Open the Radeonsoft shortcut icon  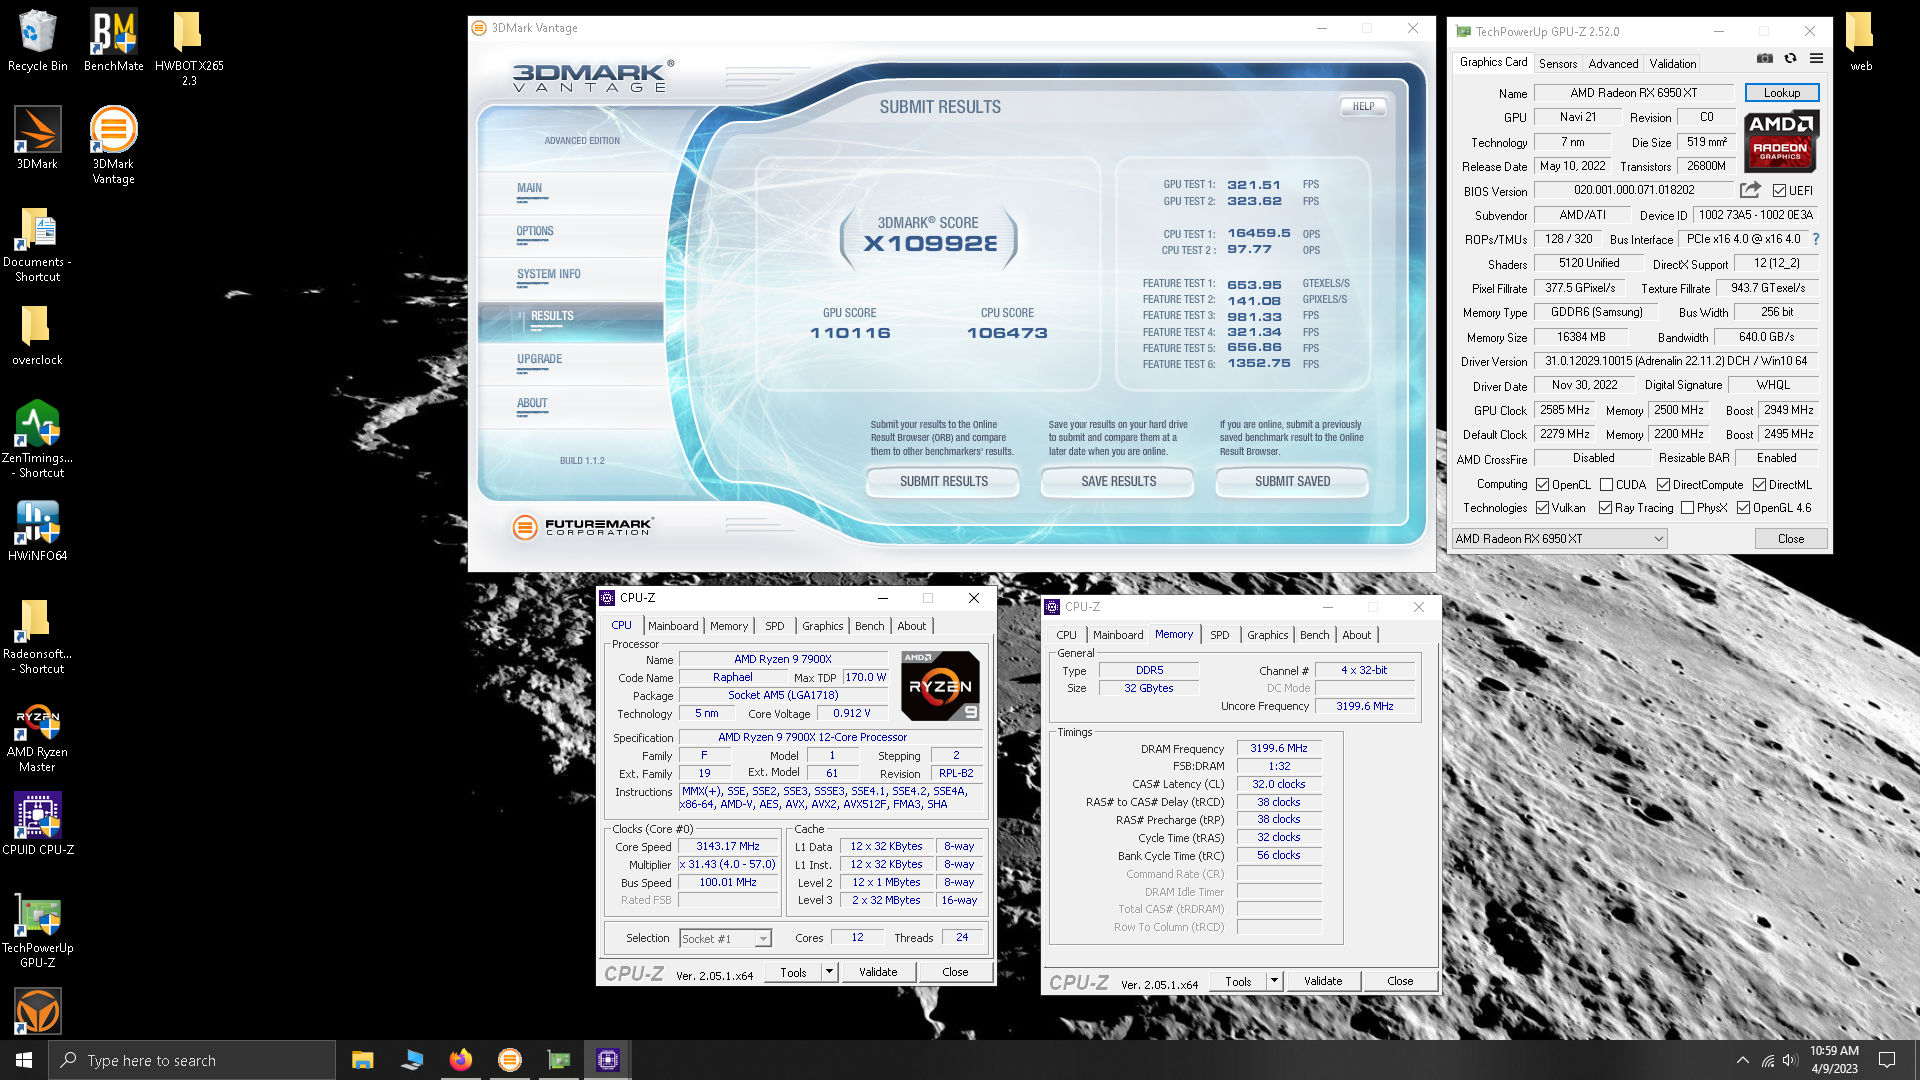point(37,636)
